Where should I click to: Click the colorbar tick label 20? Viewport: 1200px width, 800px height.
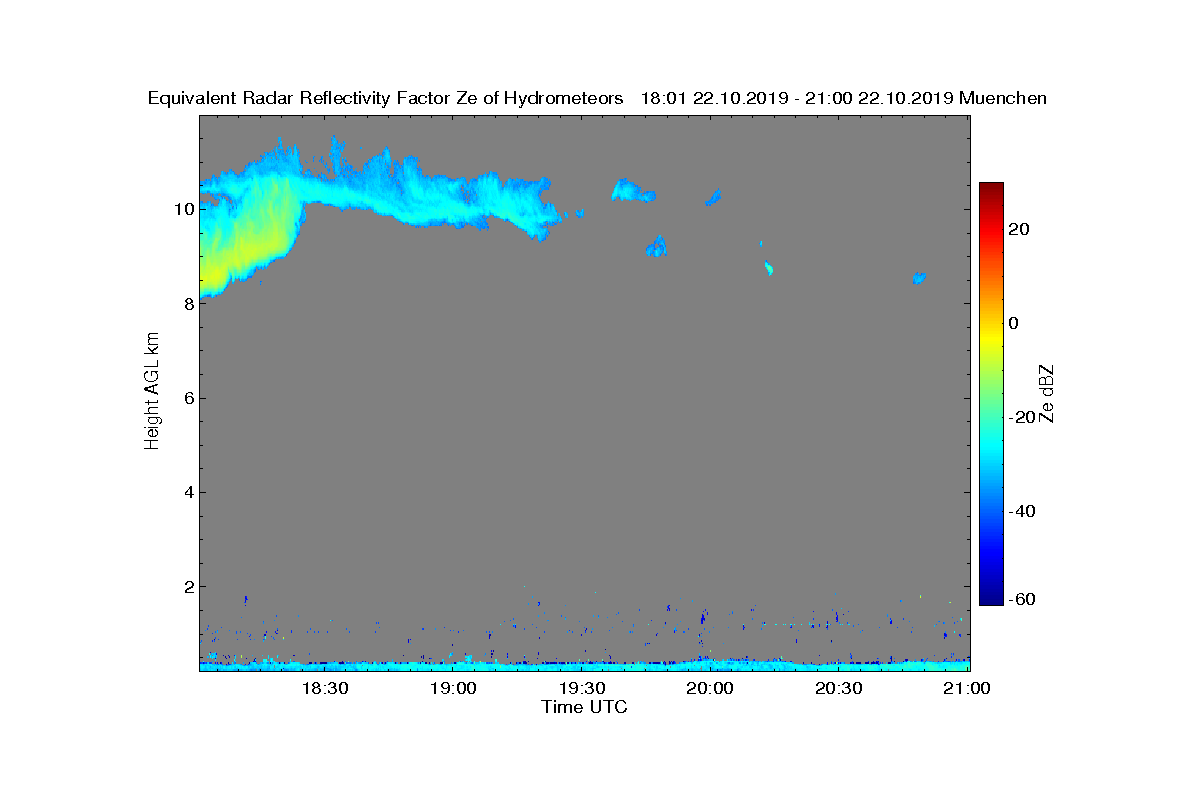(x=1020, y=229)
